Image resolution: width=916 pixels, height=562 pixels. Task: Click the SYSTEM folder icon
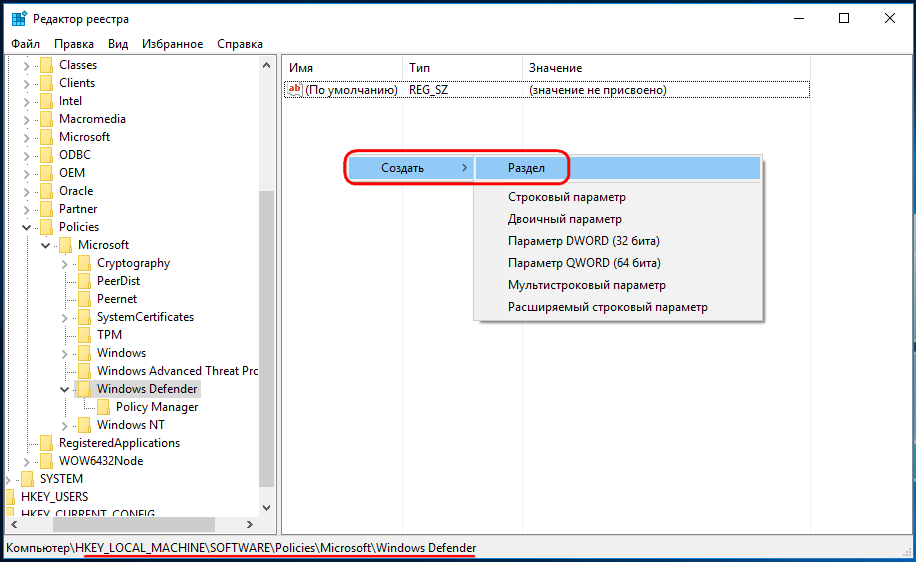pyautogui.click(x=27, y=479)
